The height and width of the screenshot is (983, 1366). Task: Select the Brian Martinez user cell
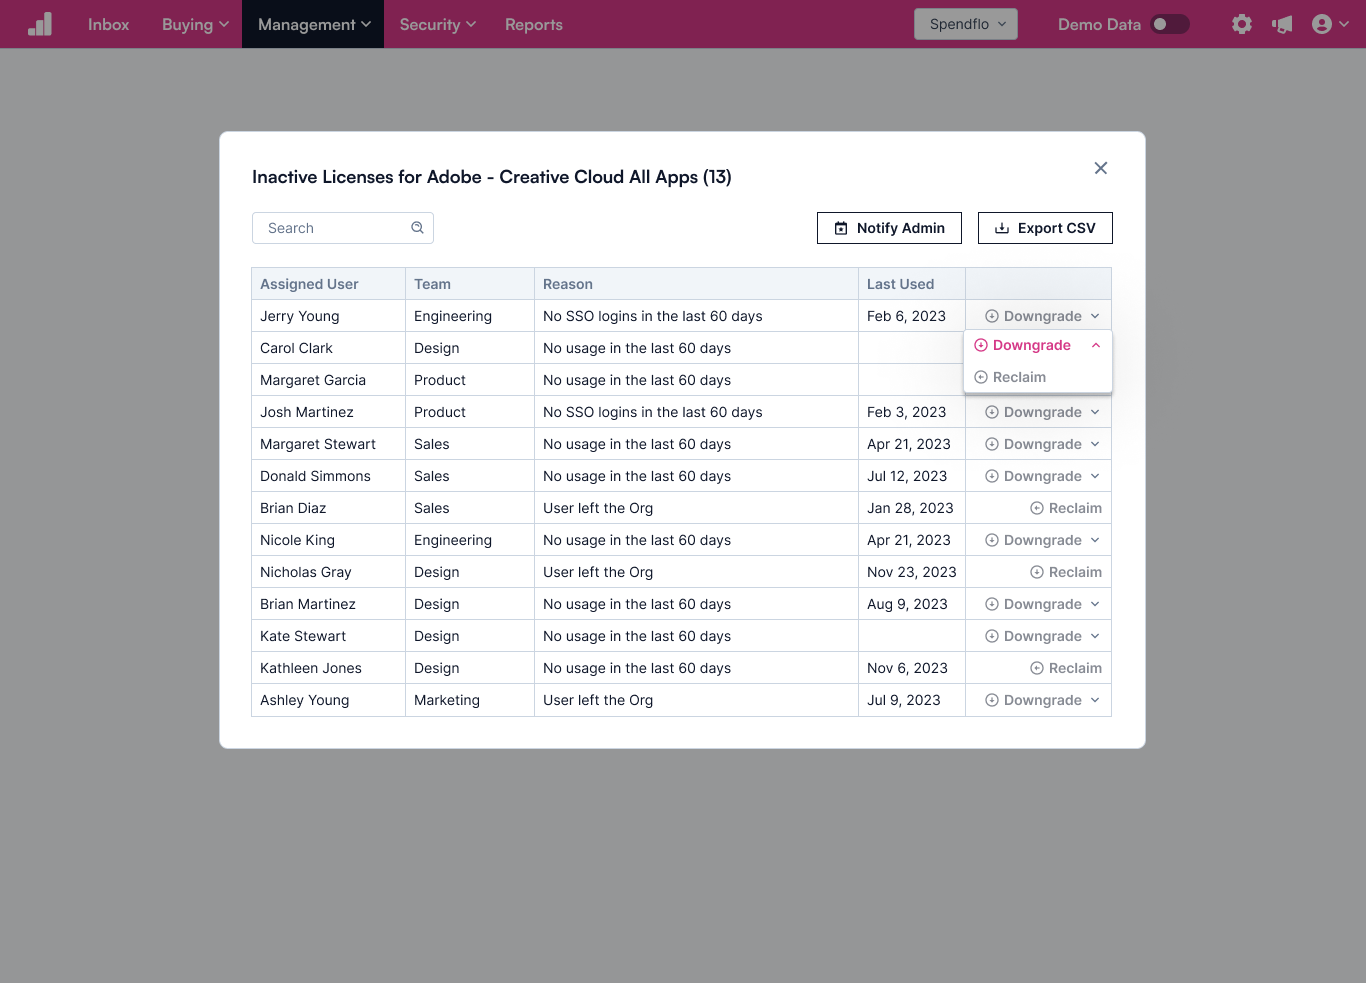[328, 604]
